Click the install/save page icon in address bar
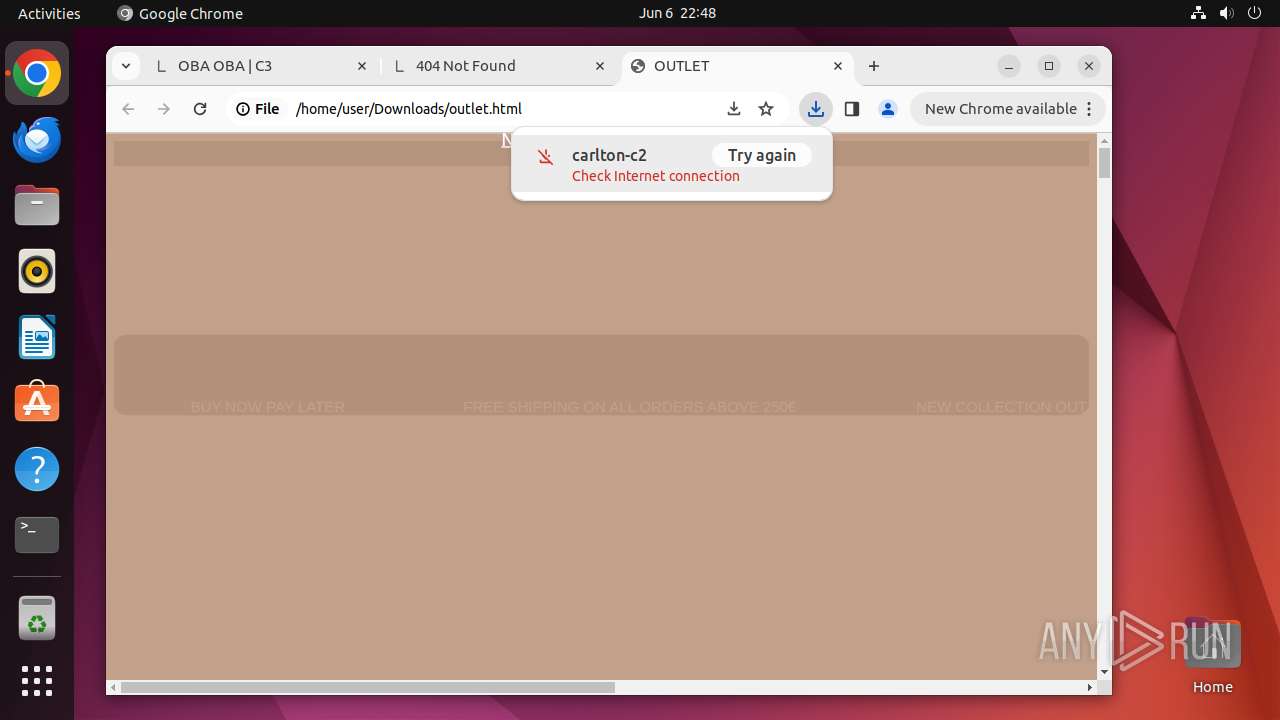The width and height of the screenshot is (1280, 720). (x=734, y=109)
